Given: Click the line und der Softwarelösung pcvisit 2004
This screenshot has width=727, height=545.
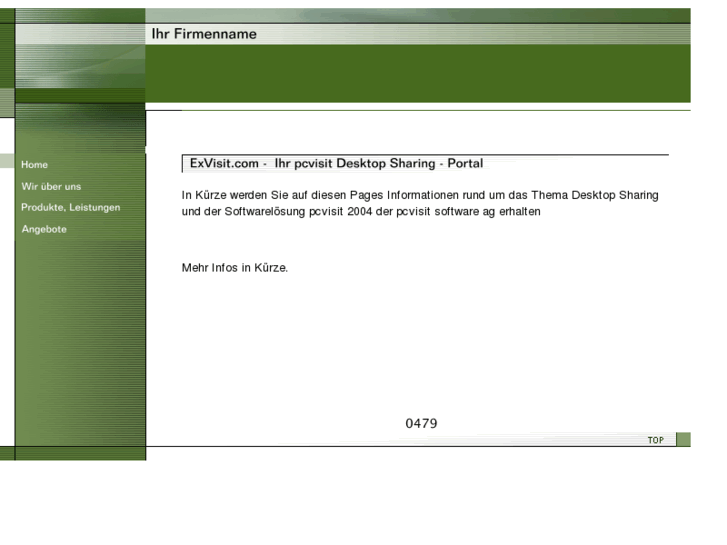Looking at the screenshot, I should (x=361, y=212).
